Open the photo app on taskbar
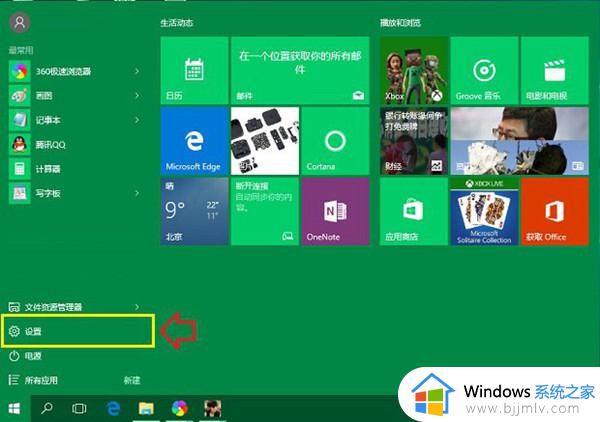Screen dimensions: 600x422 point(213,409)
